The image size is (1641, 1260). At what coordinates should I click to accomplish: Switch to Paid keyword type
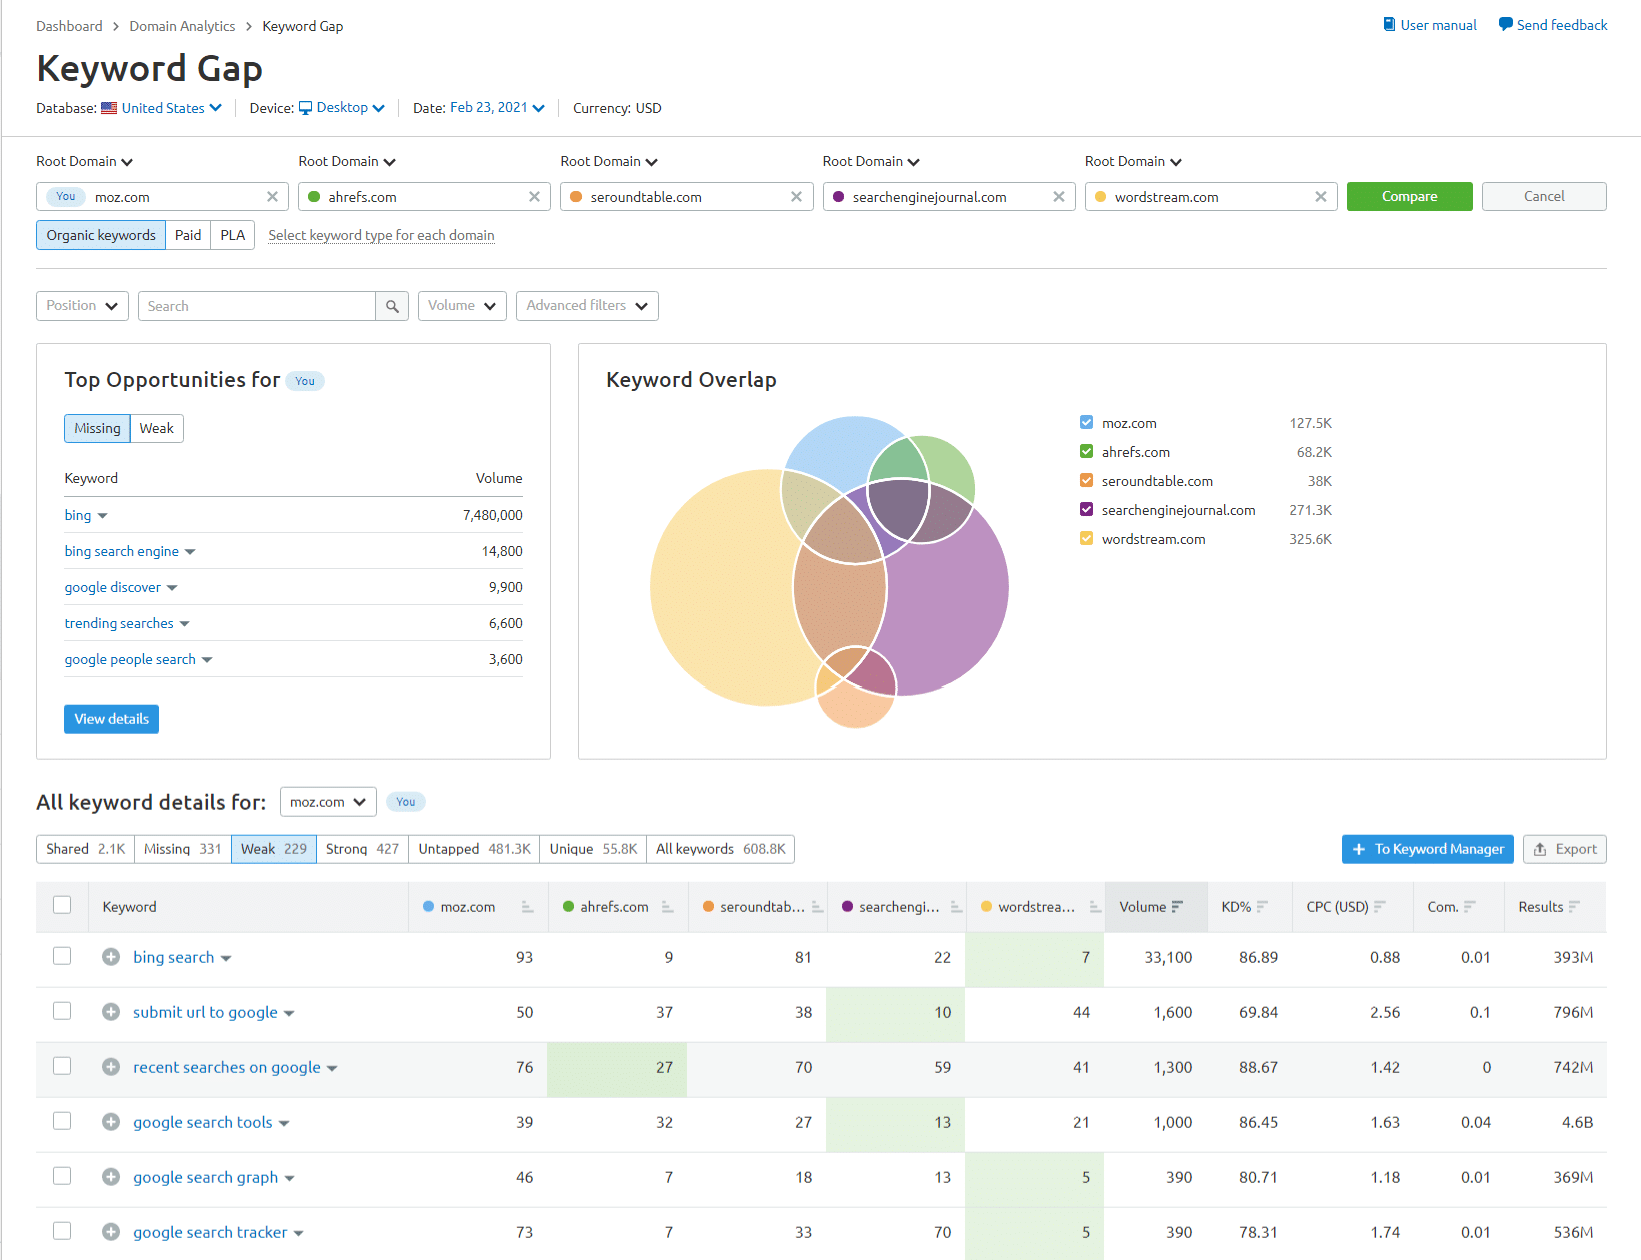[x=188, y=235]
